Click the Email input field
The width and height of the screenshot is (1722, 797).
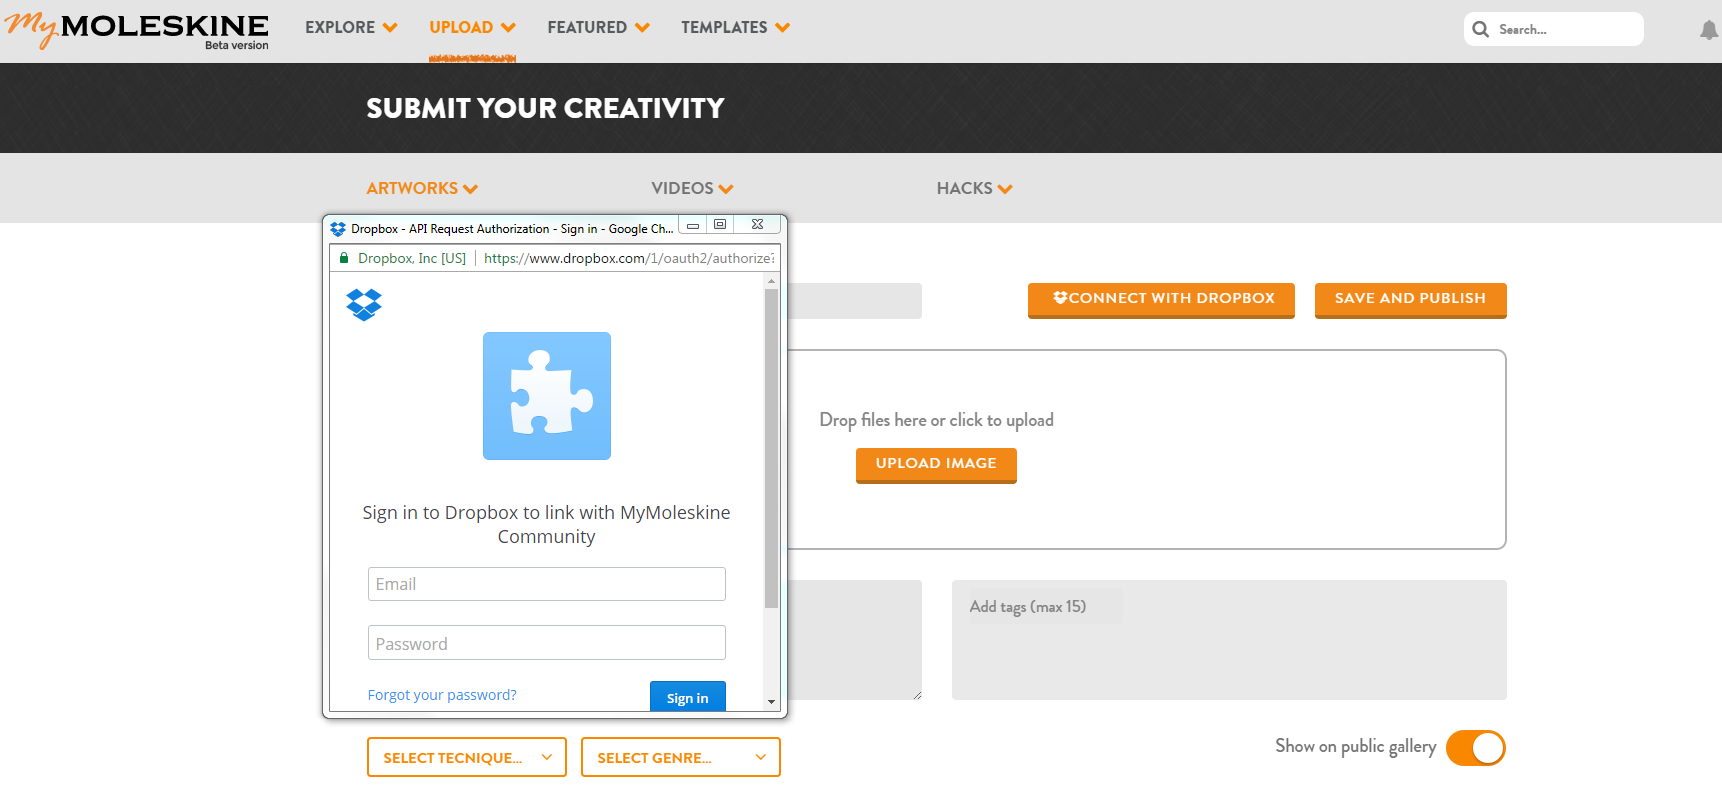(x=546, y=584)
